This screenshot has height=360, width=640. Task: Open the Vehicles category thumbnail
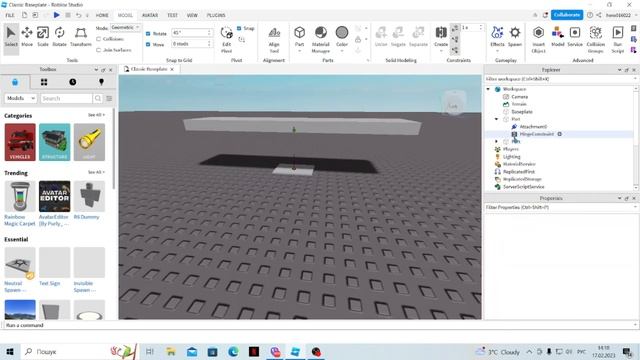pyautogui.click(x=20, y=142)
